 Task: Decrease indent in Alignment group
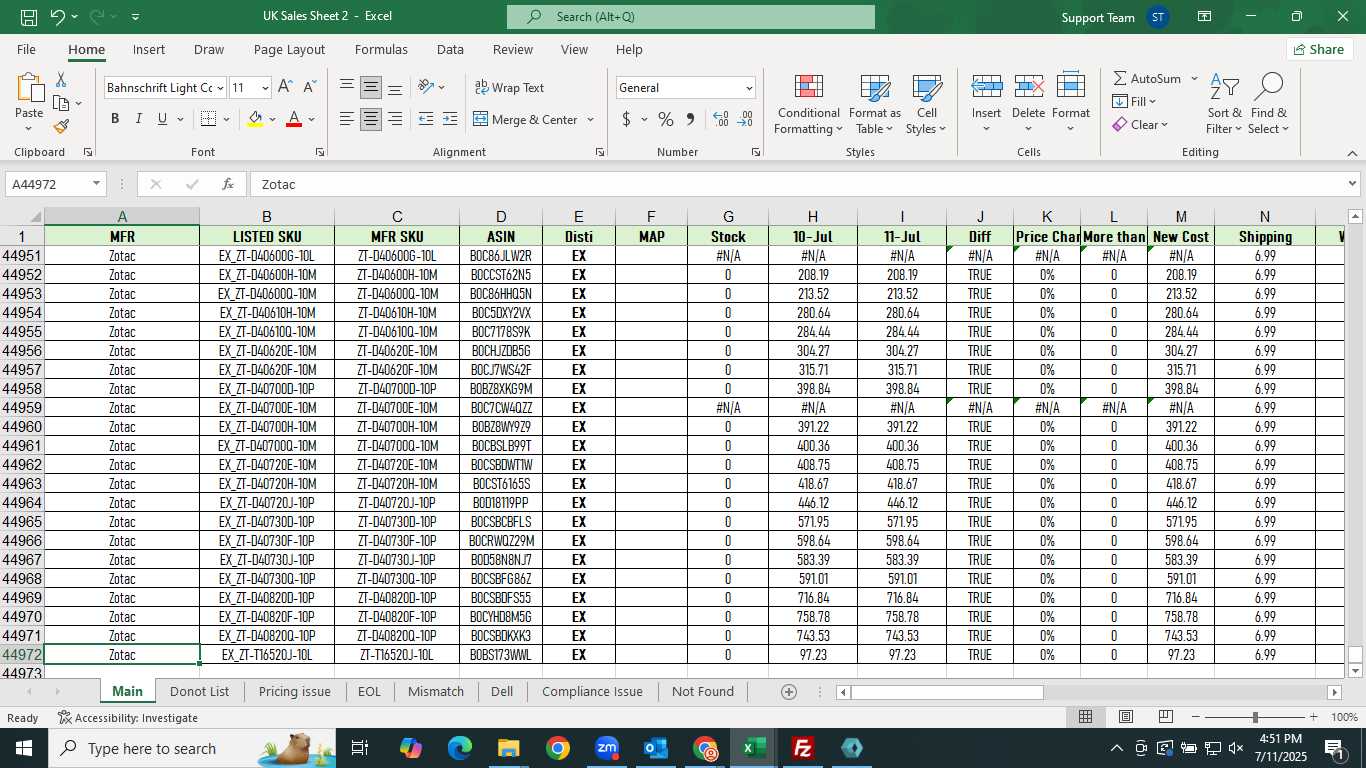pos(425,119)
